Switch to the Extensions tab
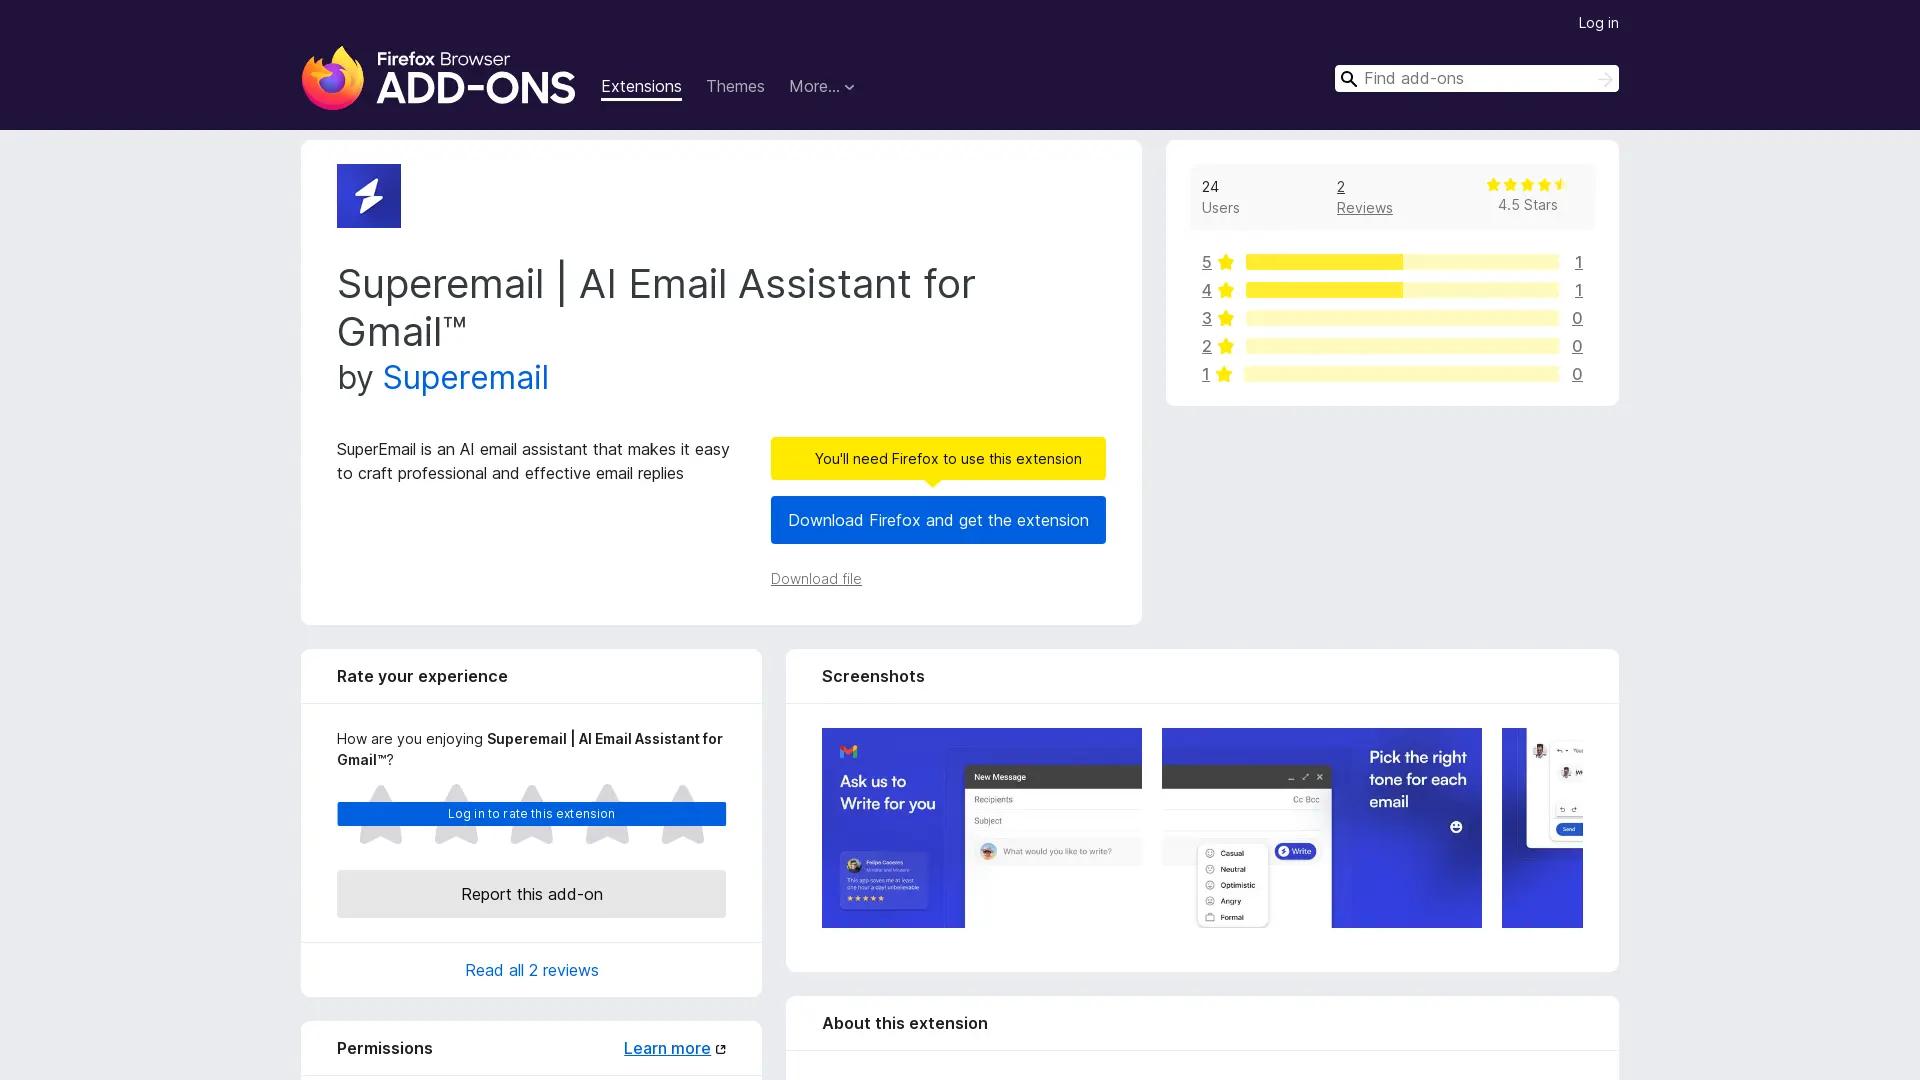 click(x=641, y=87)
